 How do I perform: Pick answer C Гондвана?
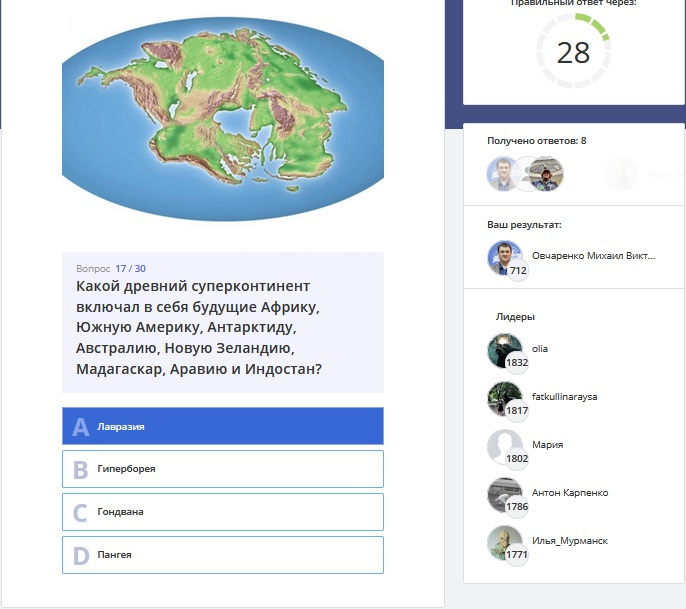pyautogui.click(x=223, y=512)
